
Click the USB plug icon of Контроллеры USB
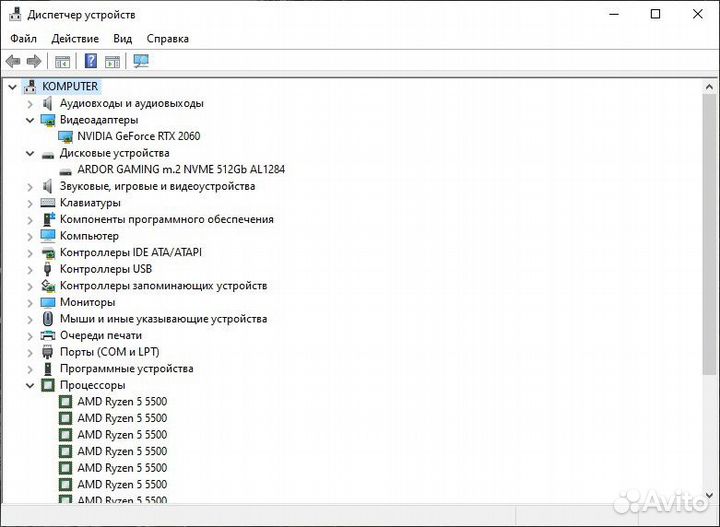(x=47, y=269)
